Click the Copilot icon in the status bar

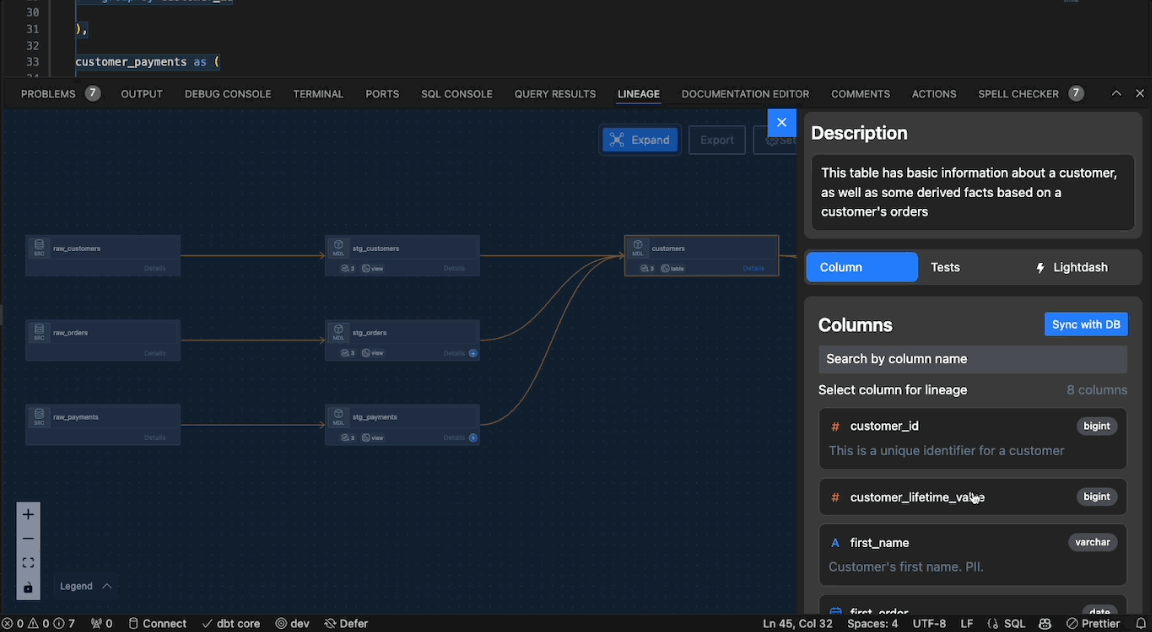click(x=1045, y=623)
